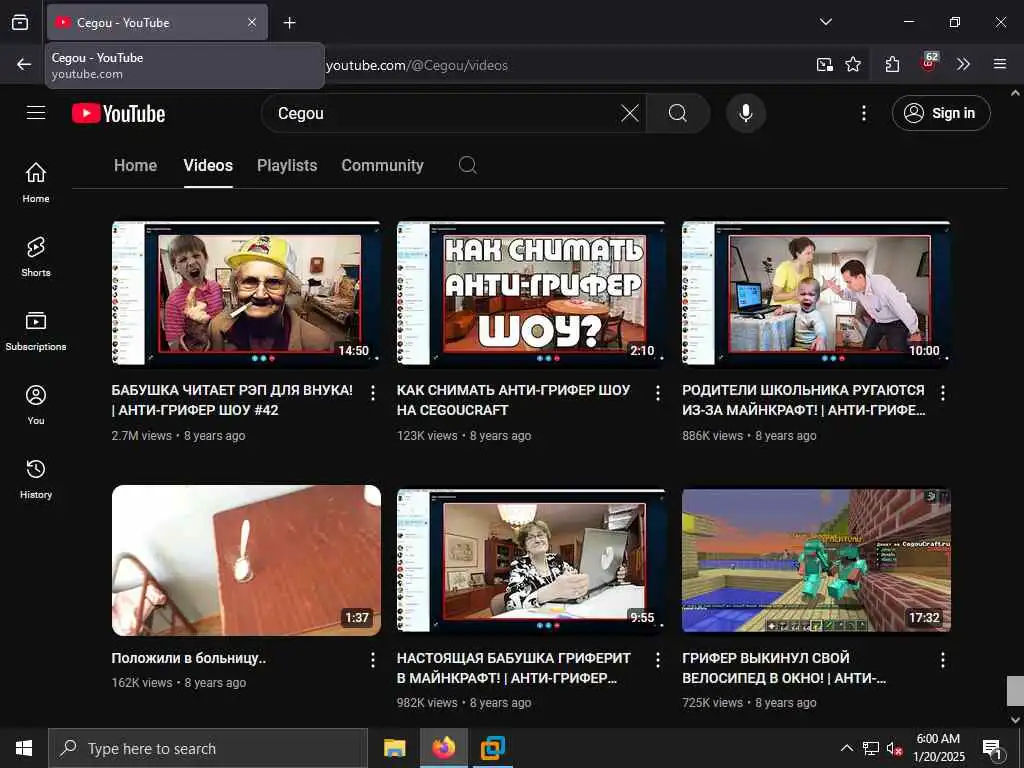Open title РОДИТЕЛИ ШКОЛЬНИКА РУГАЮТСЯ
The width and height of the screenshot is (1024, 768).
pyautogui.click(x=803, y=400)
